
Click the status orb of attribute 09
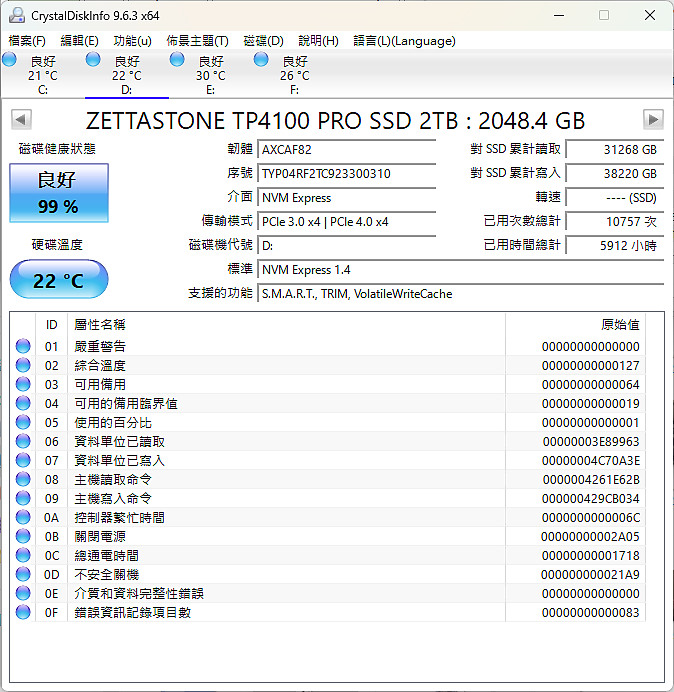(23, 498)
